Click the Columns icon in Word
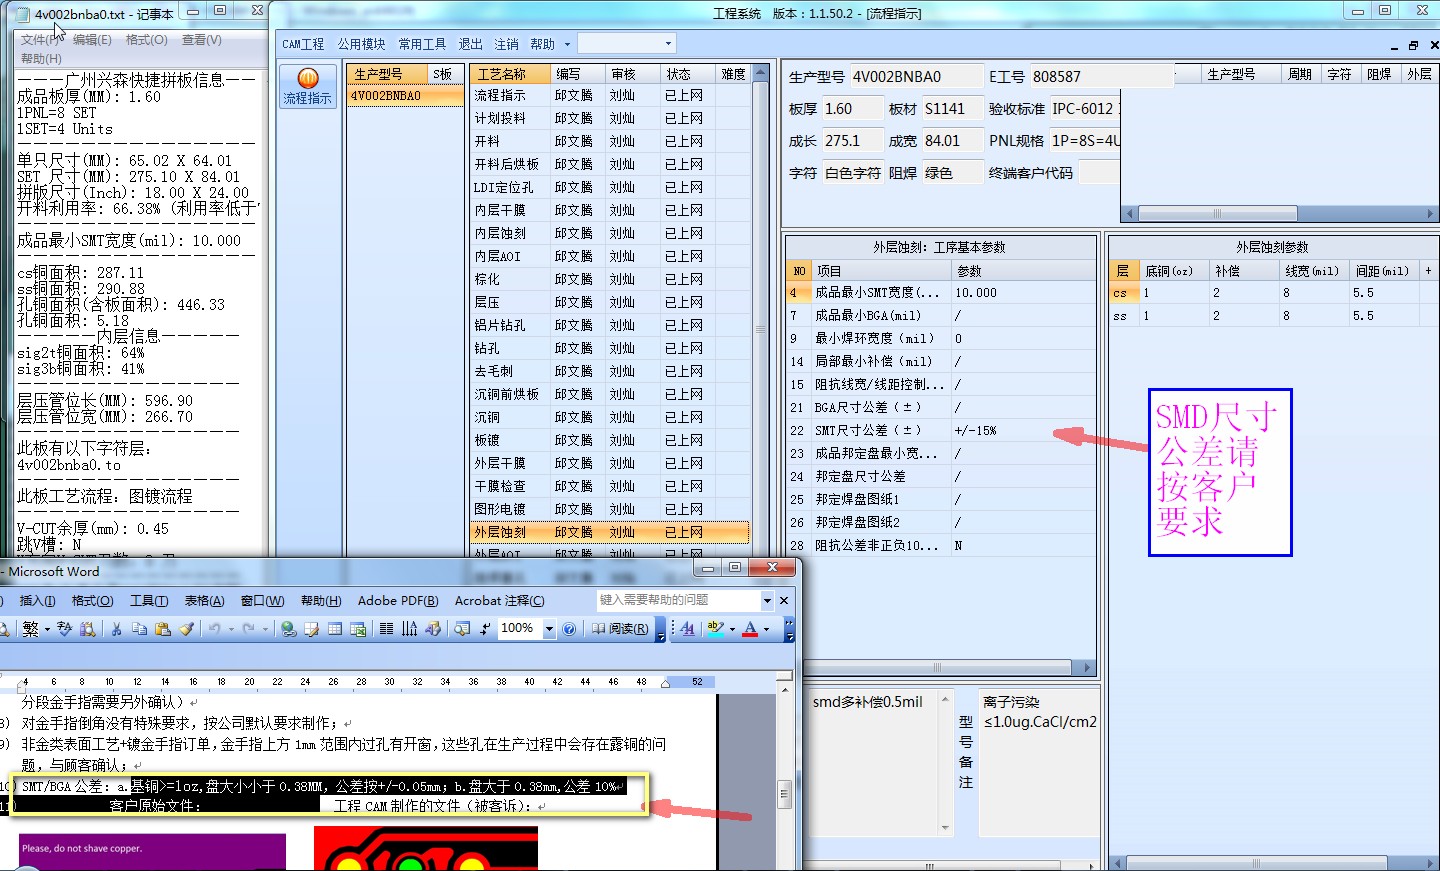 (x=386, y=629)
